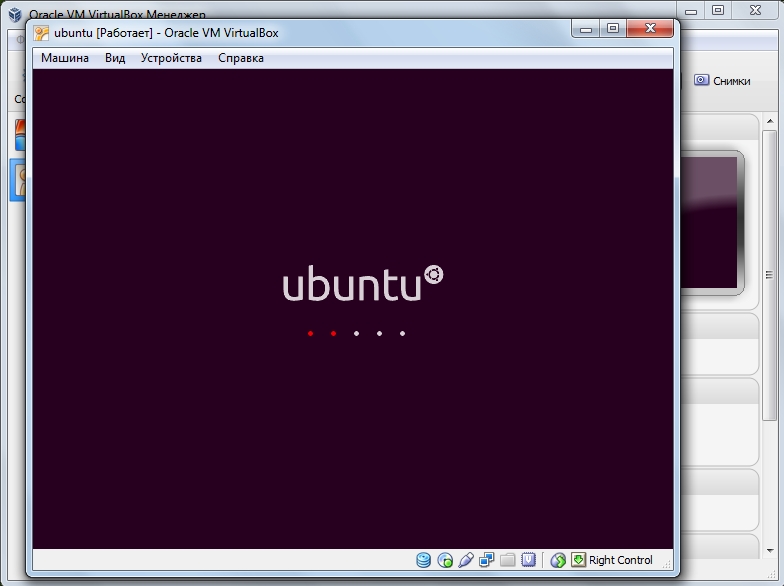Click the Right Control host key label
Image resolution: width=784 pixels, height=586 pixels.
pos(620,560)
